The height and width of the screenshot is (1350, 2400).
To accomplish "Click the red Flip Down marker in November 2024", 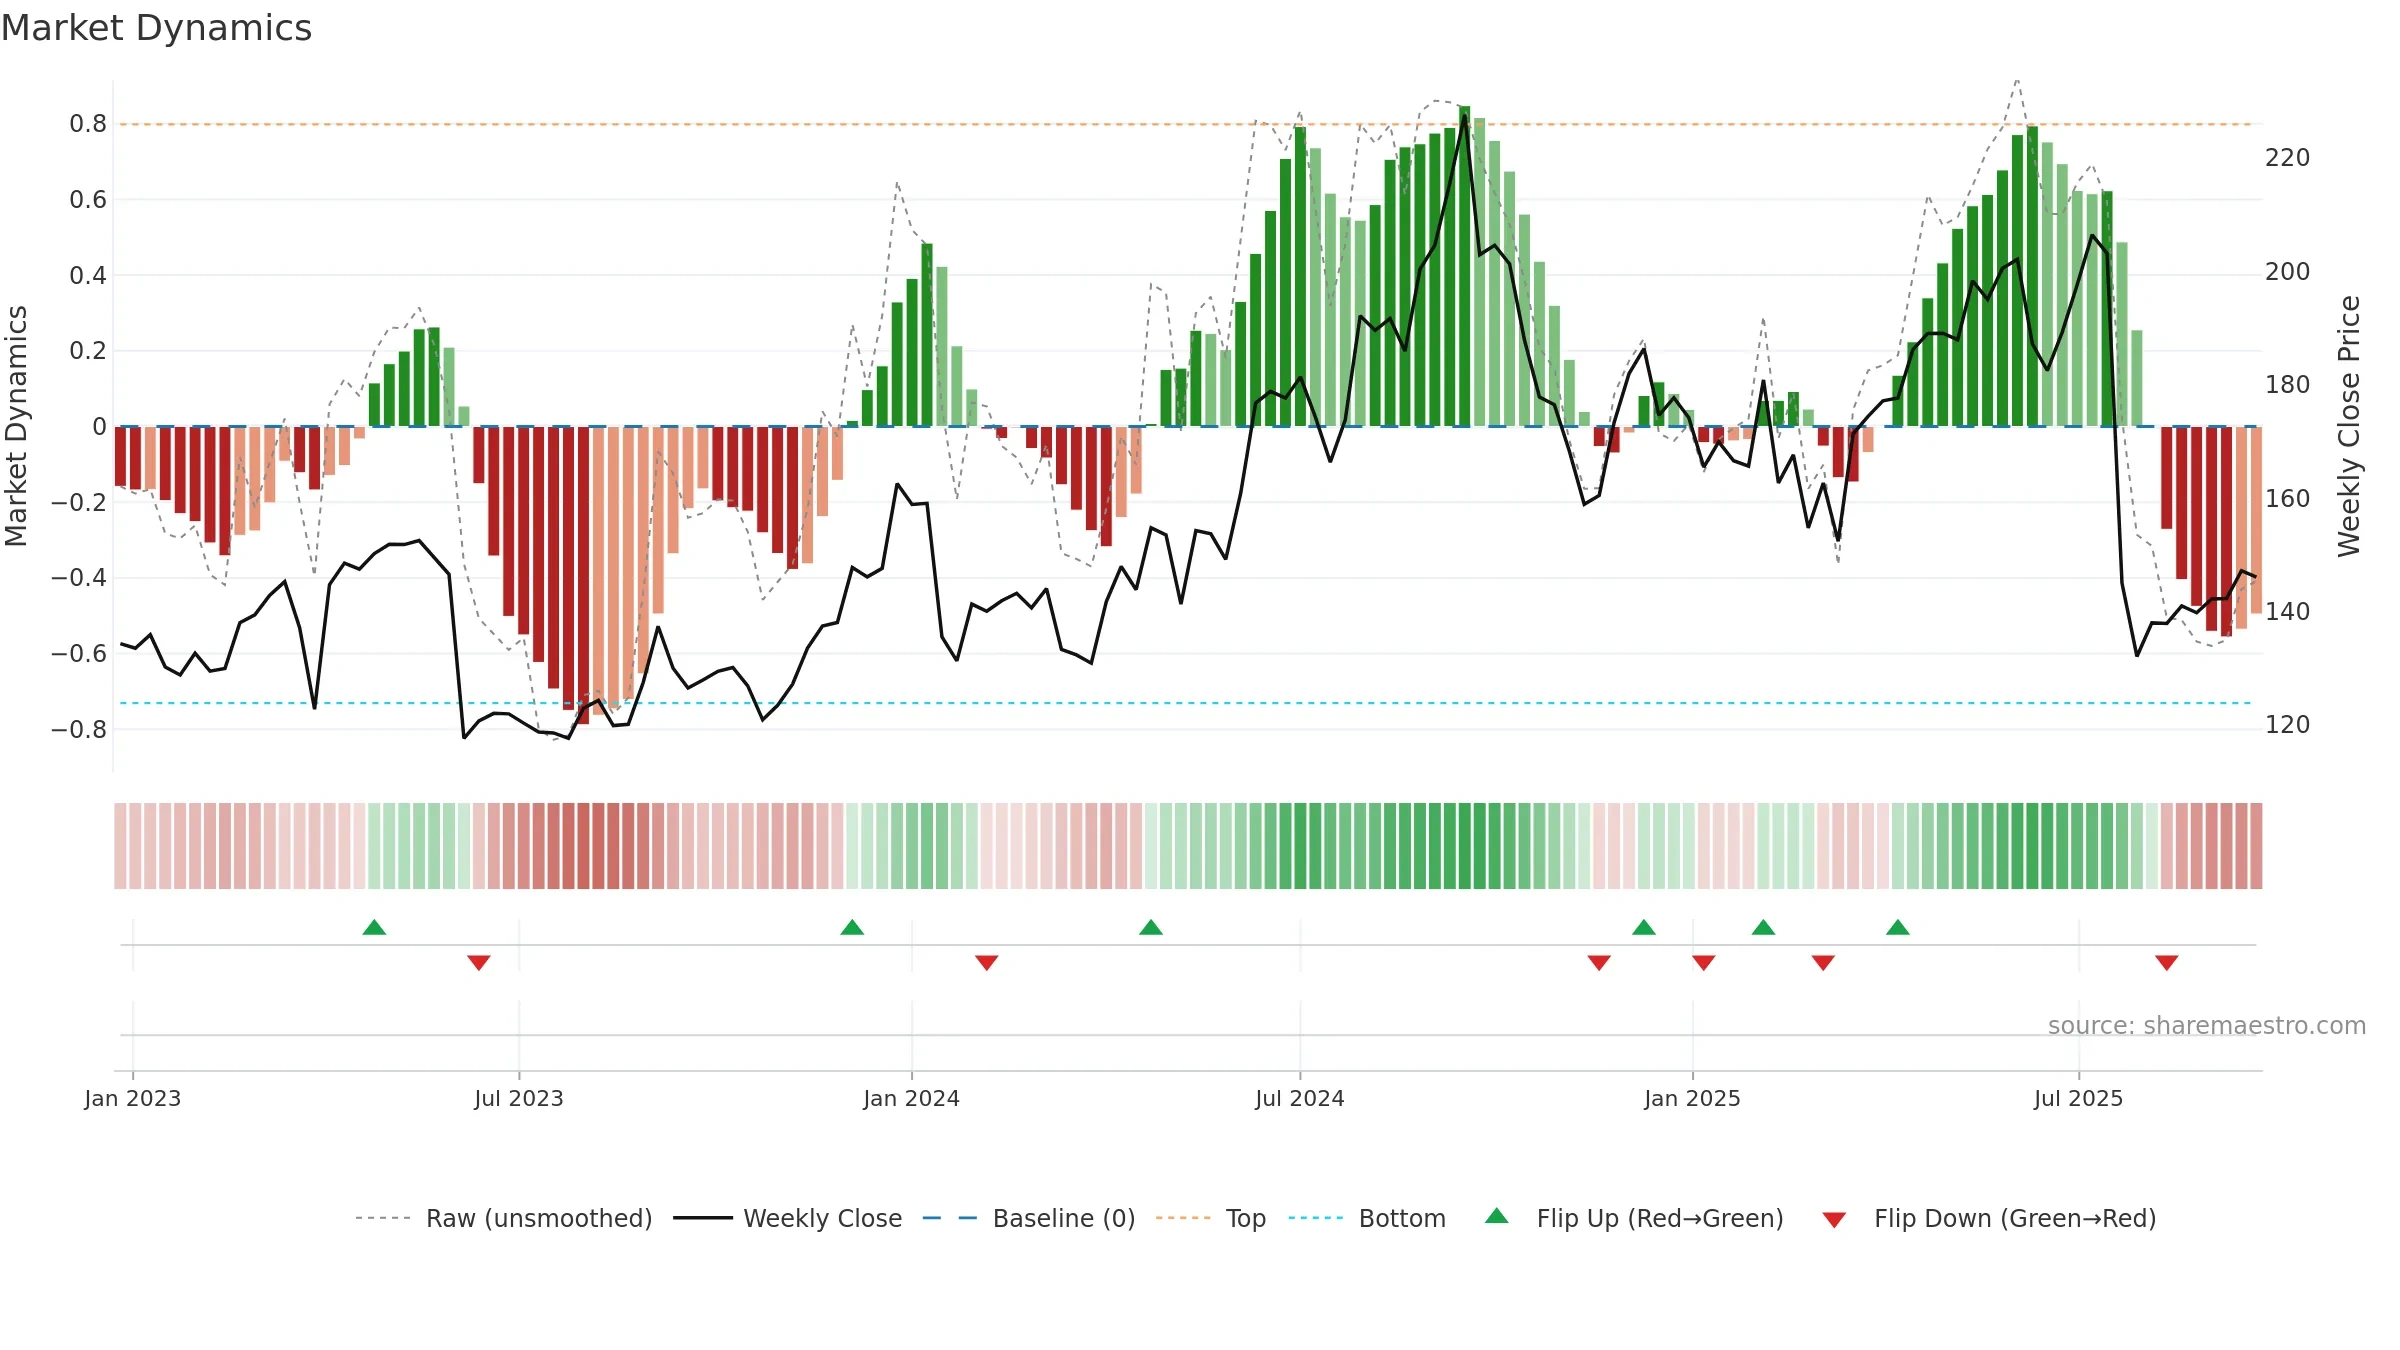I will pyautogui.click(x=1599, y=963).
